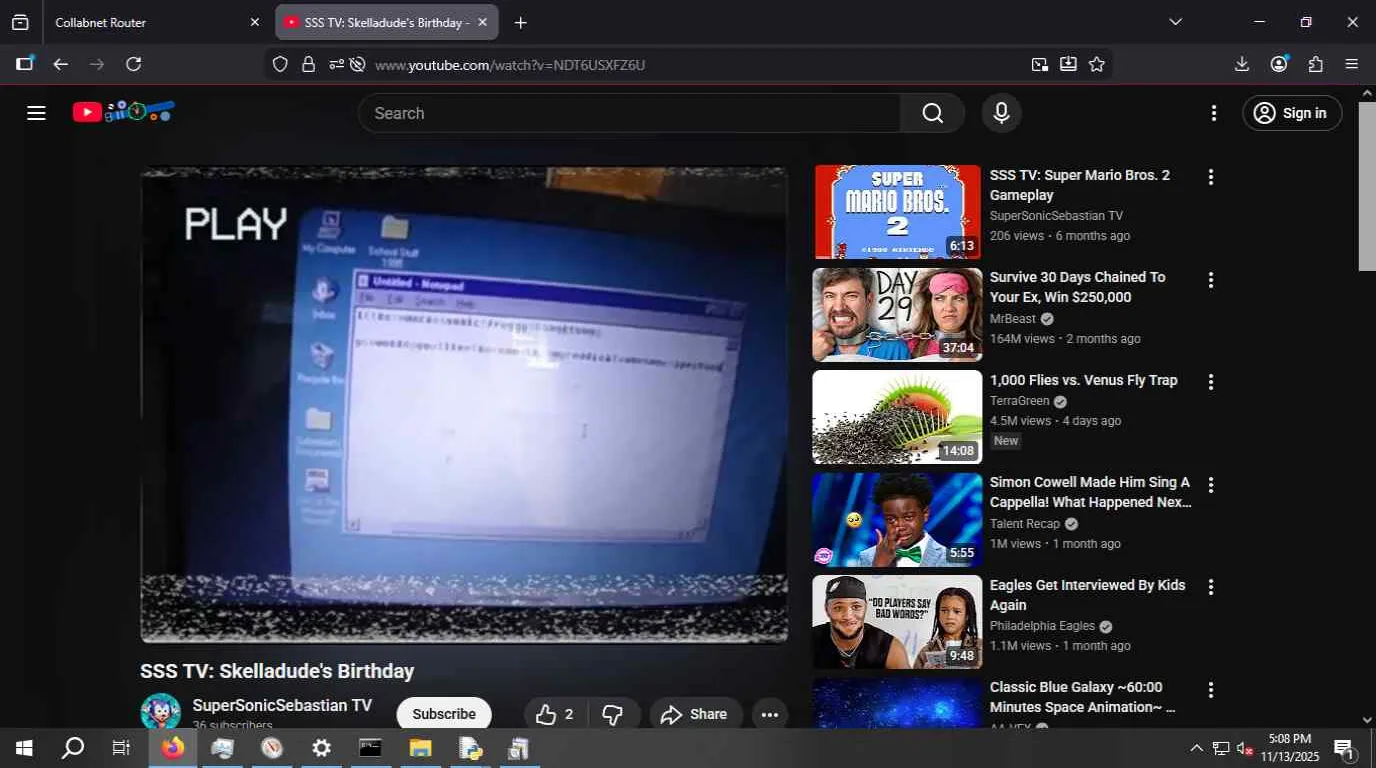Go to YouTube home via the logo
1376x768 pixels.
click(124, 112)
